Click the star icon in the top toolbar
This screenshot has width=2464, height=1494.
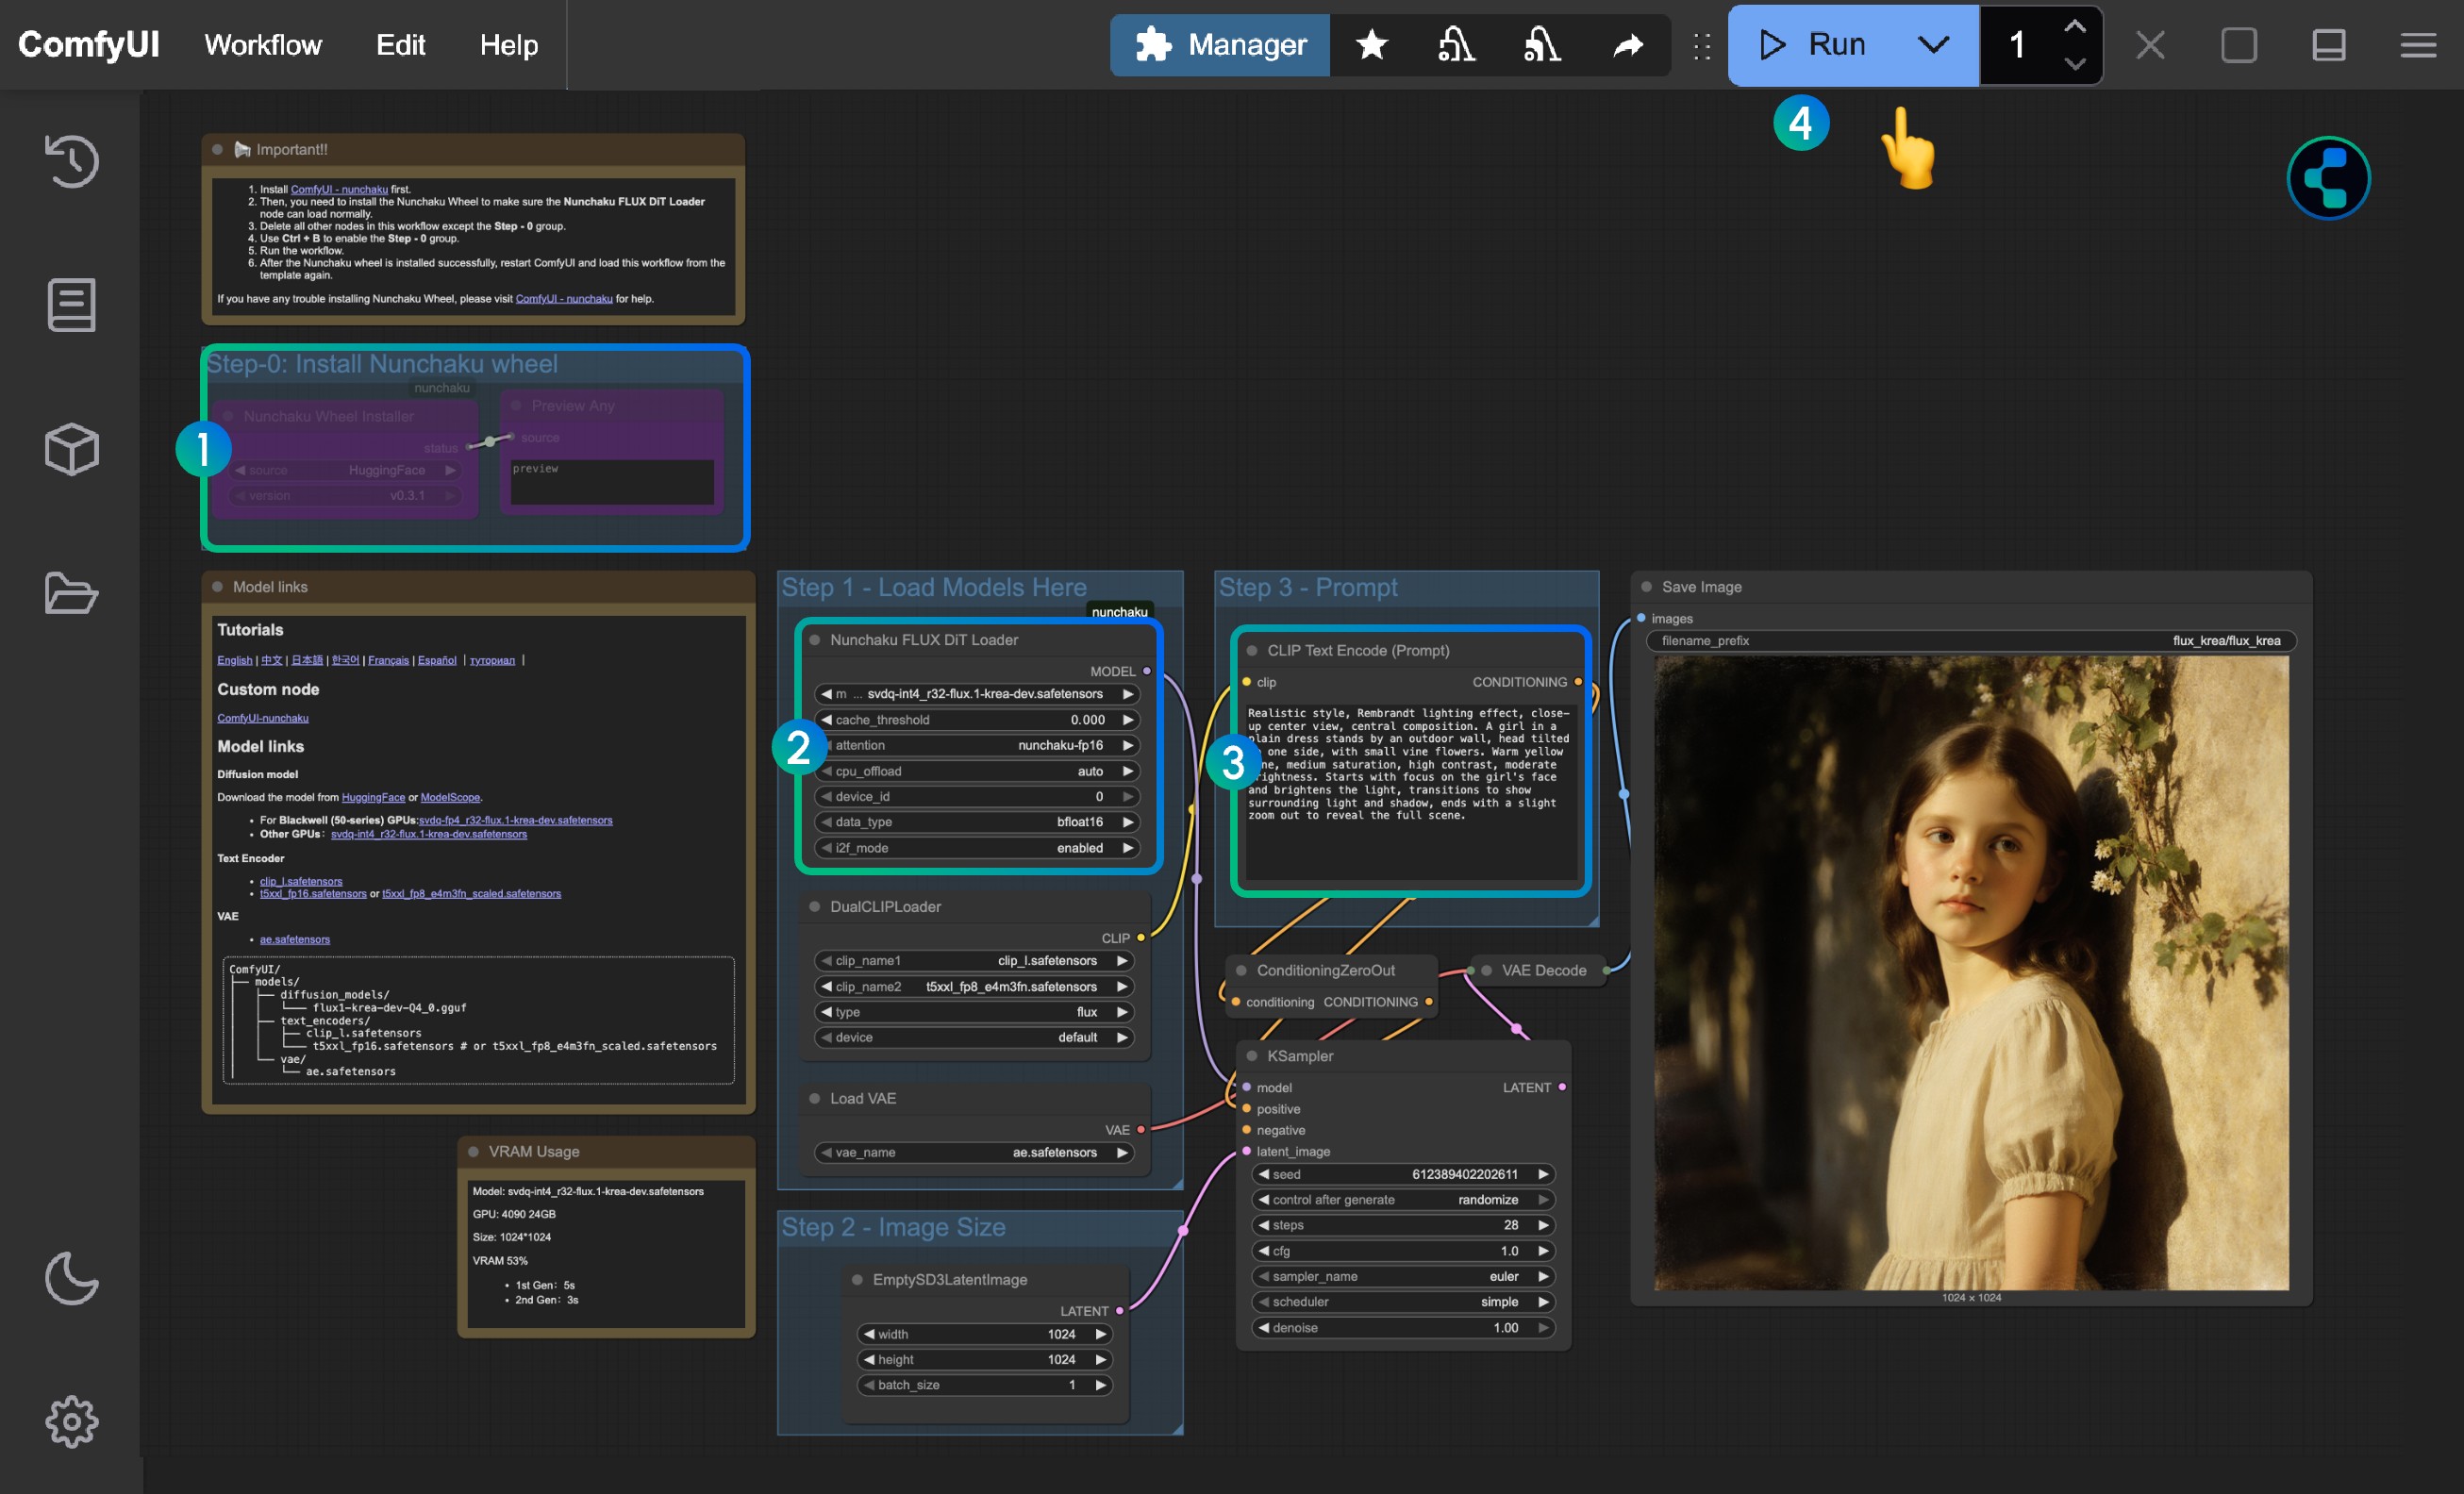pos(1371,44)
